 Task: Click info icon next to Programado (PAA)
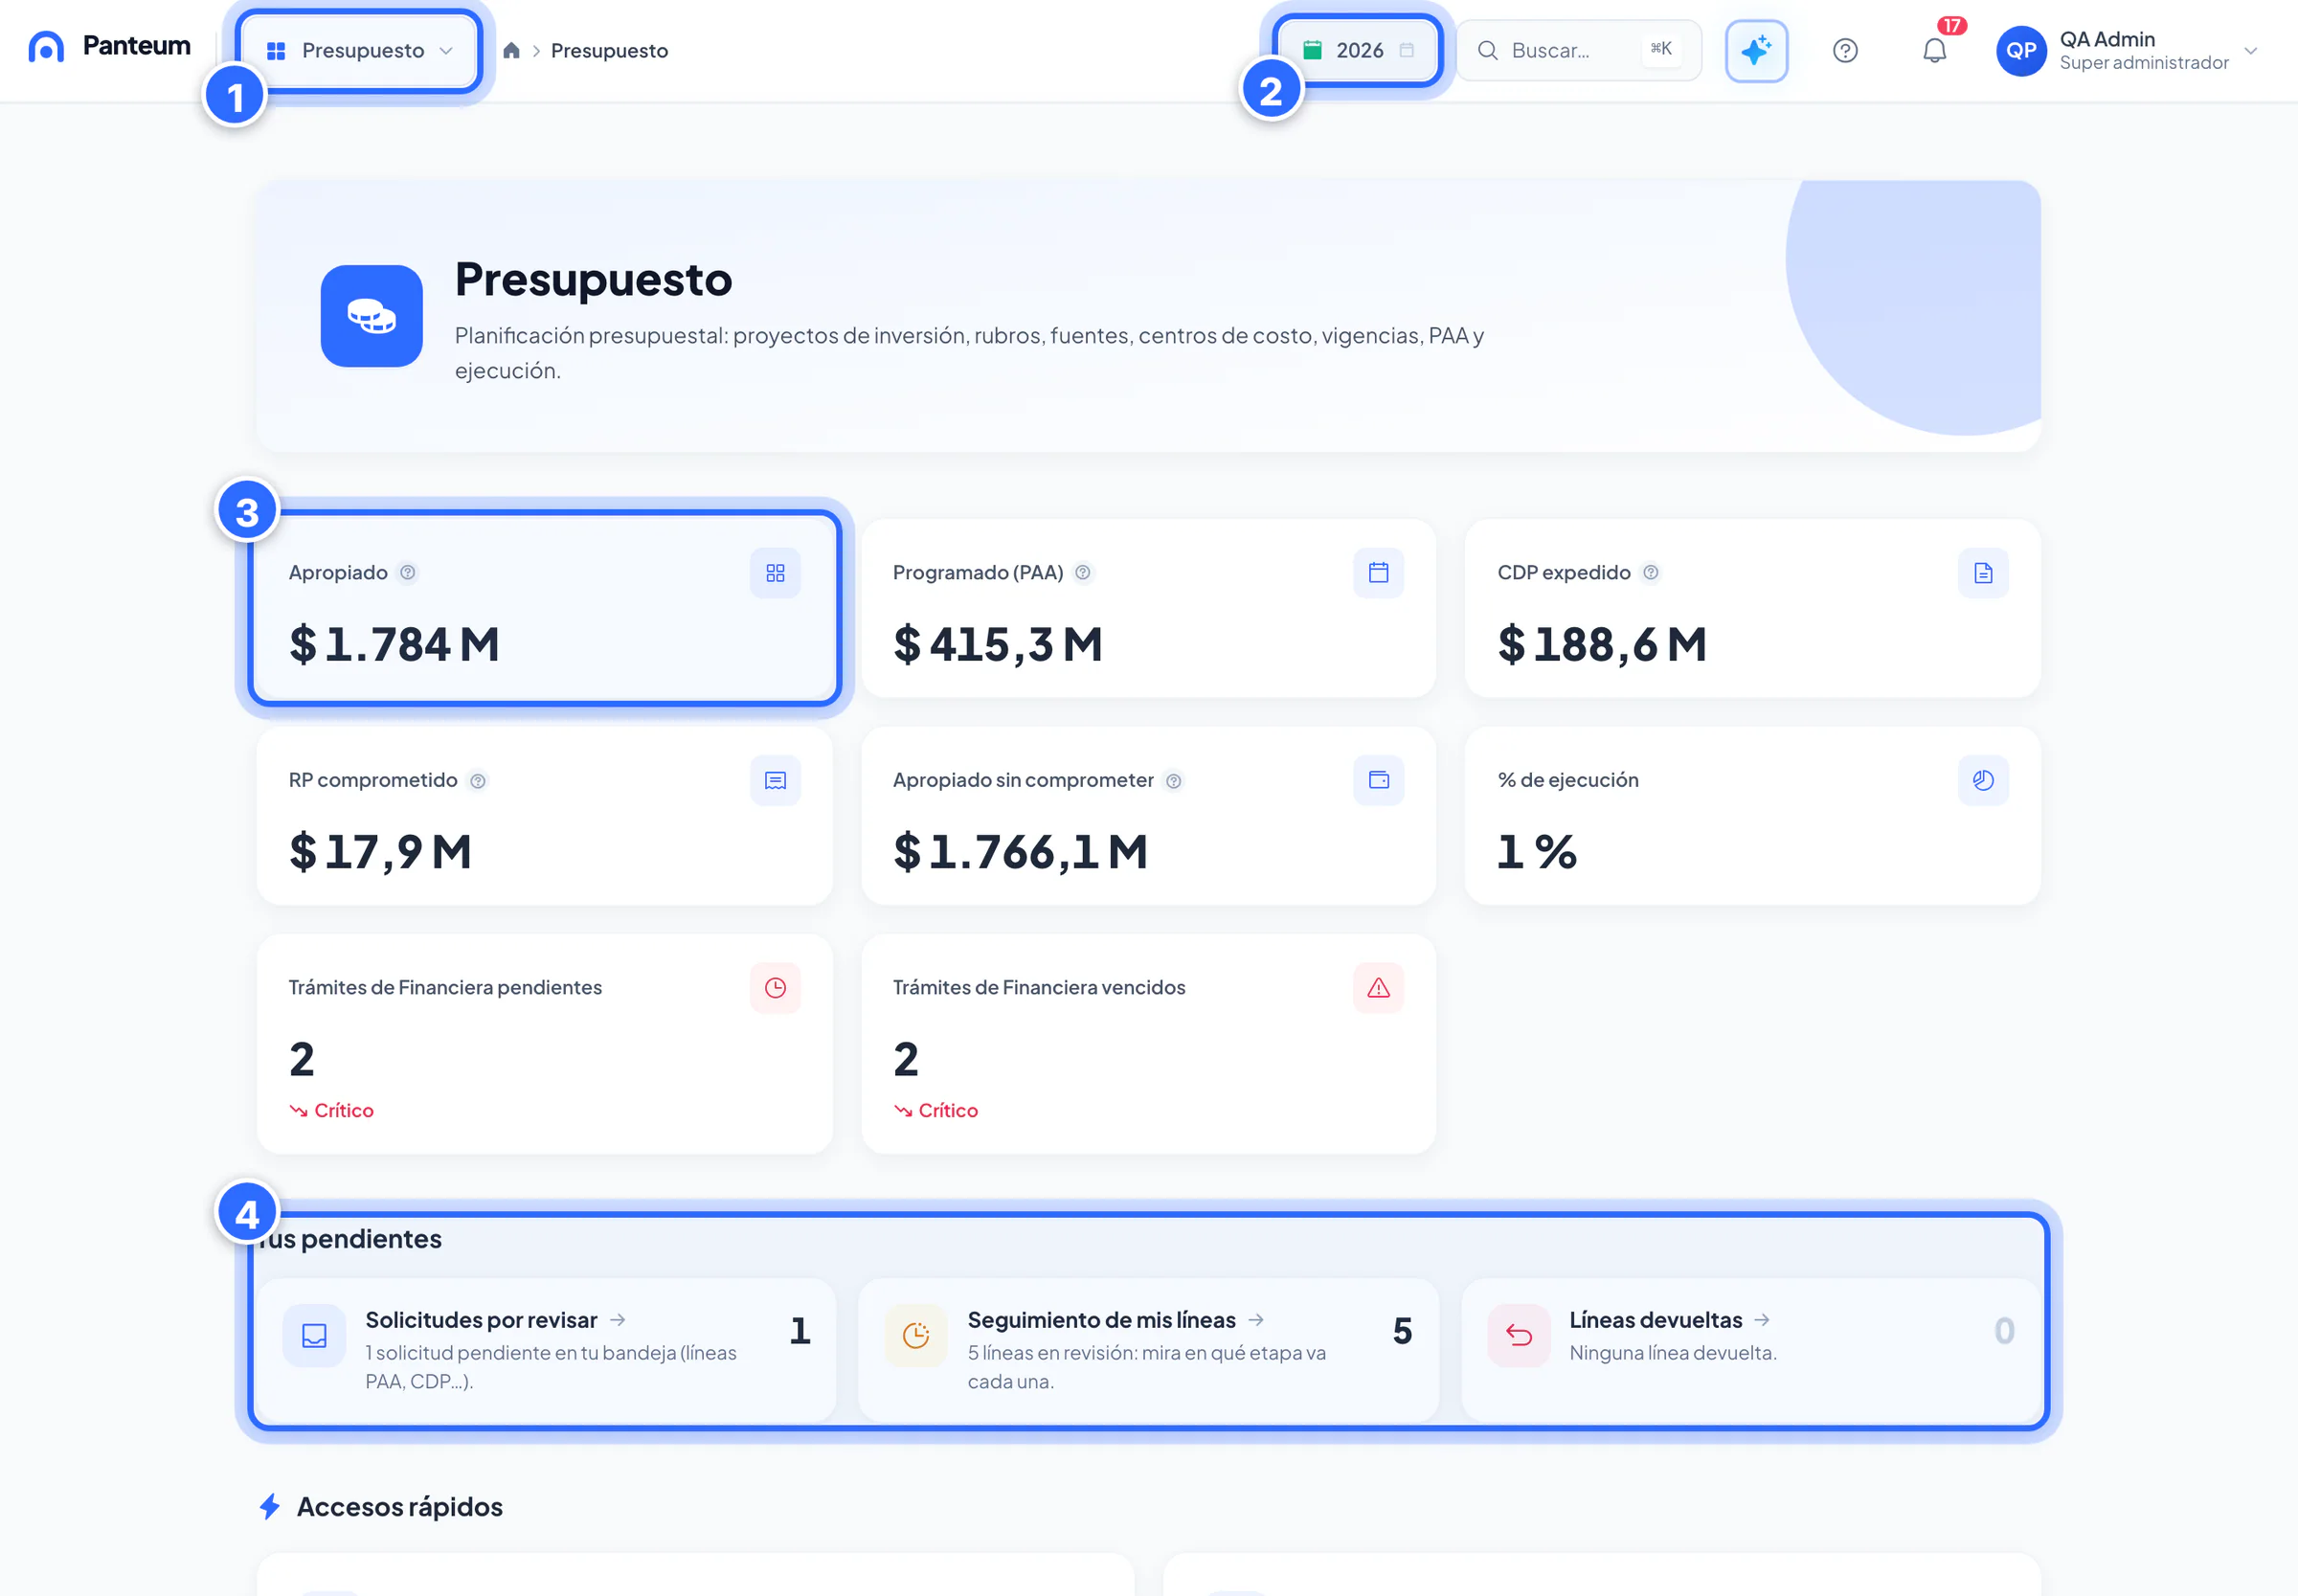pyautogui.click(x=1083, y=573)
